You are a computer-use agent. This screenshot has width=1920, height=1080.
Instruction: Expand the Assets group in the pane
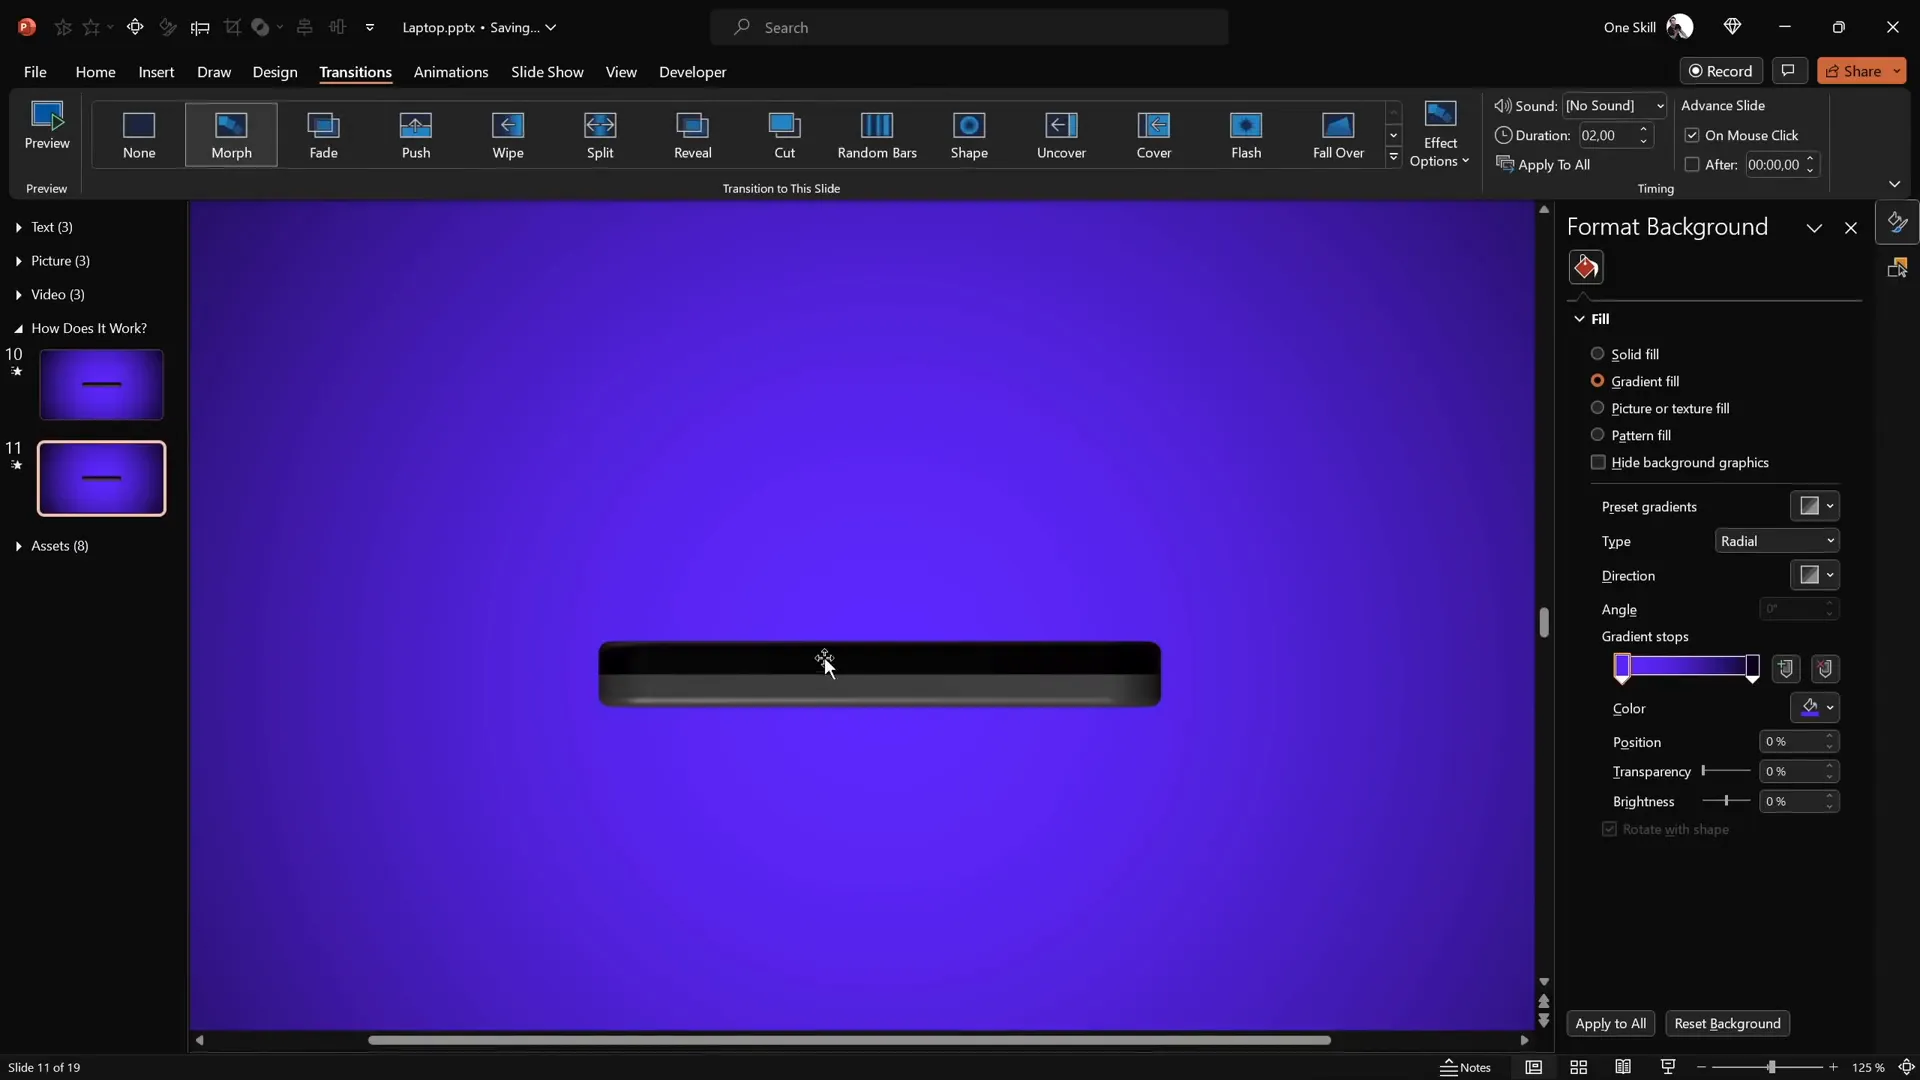pyautogui.click(x=17, y=546)
